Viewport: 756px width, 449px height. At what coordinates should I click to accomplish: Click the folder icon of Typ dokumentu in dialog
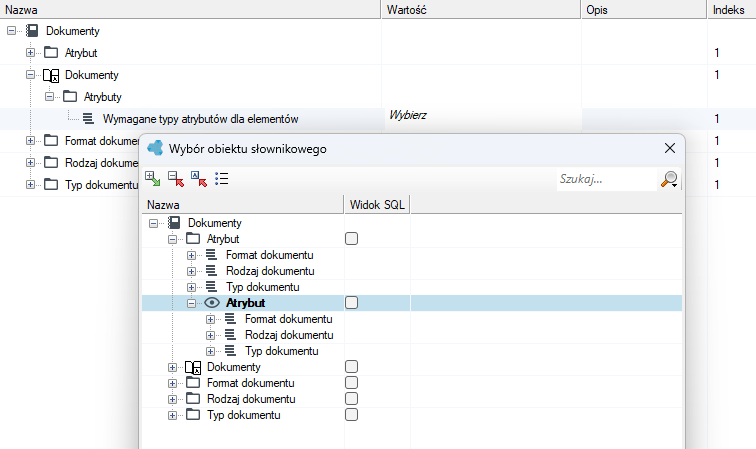[x=193, y=415]
